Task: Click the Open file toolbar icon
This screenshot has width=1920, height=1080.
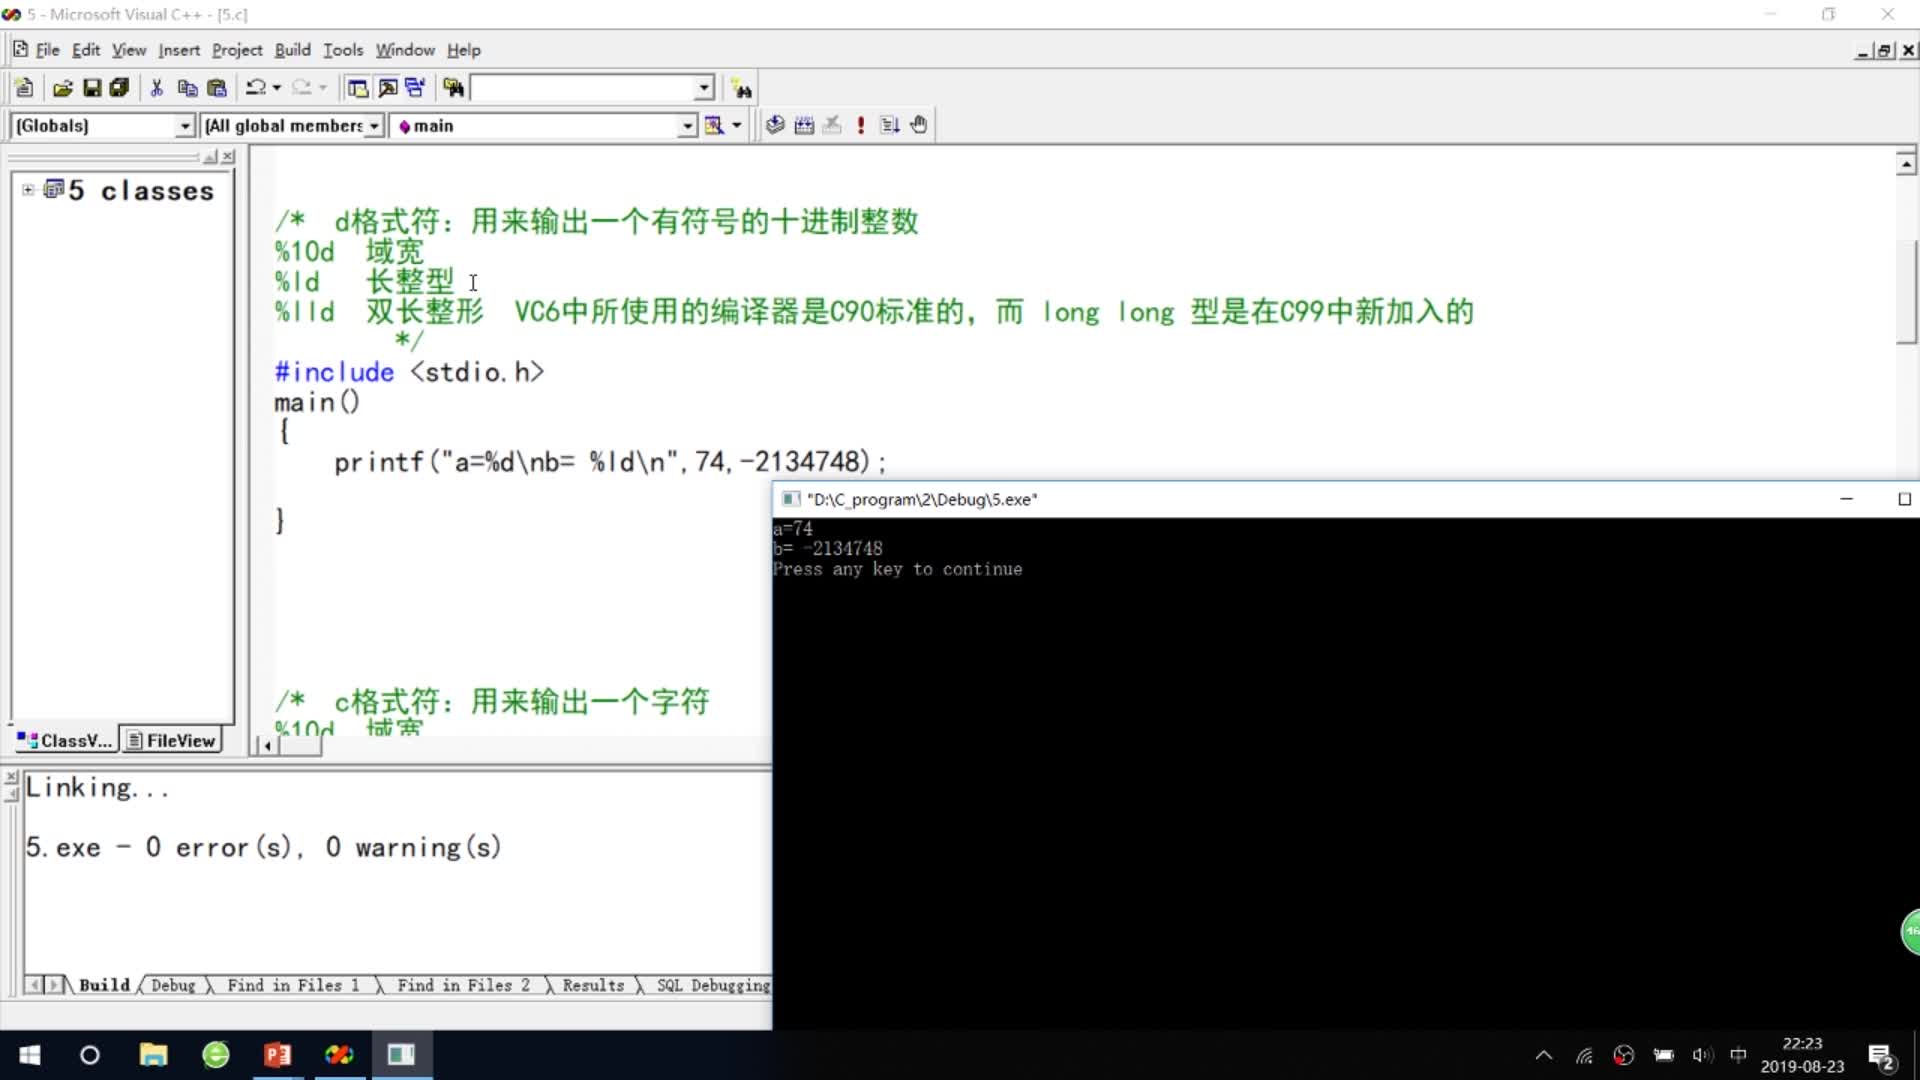Action: pos(62,89)
